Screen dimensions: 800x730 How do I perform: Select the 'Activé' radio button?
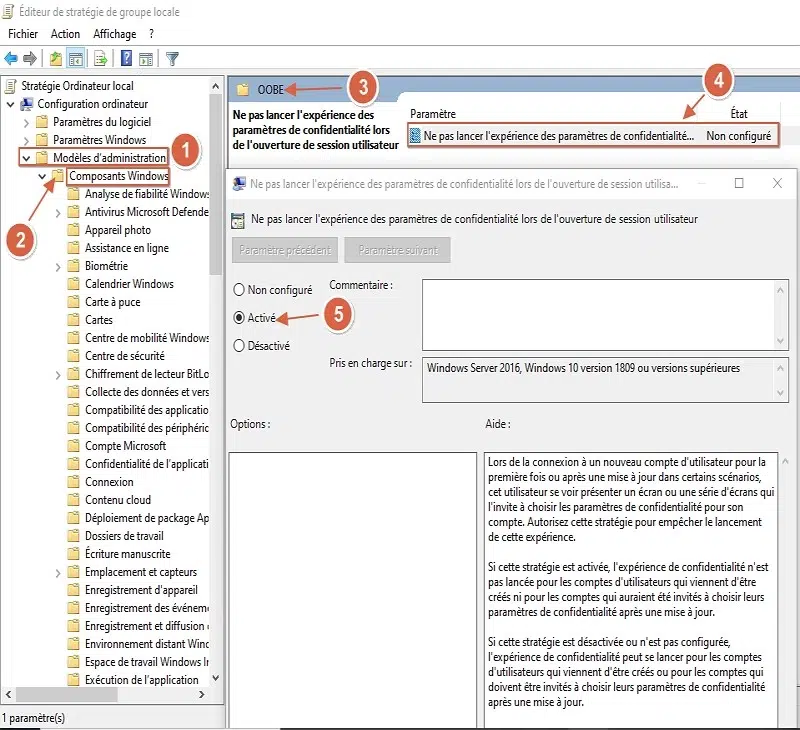pos(238,317)
